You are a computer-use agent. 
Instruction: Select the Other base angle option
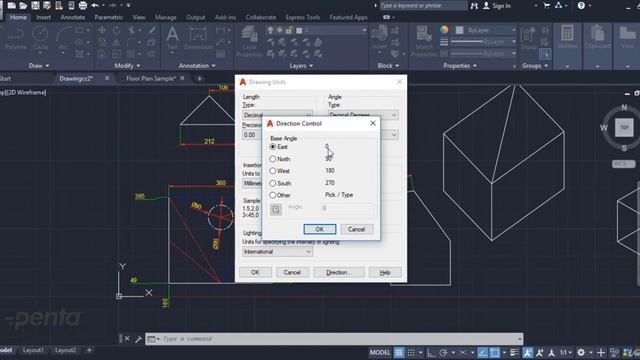pyautogui.click(x=273, y=195)
